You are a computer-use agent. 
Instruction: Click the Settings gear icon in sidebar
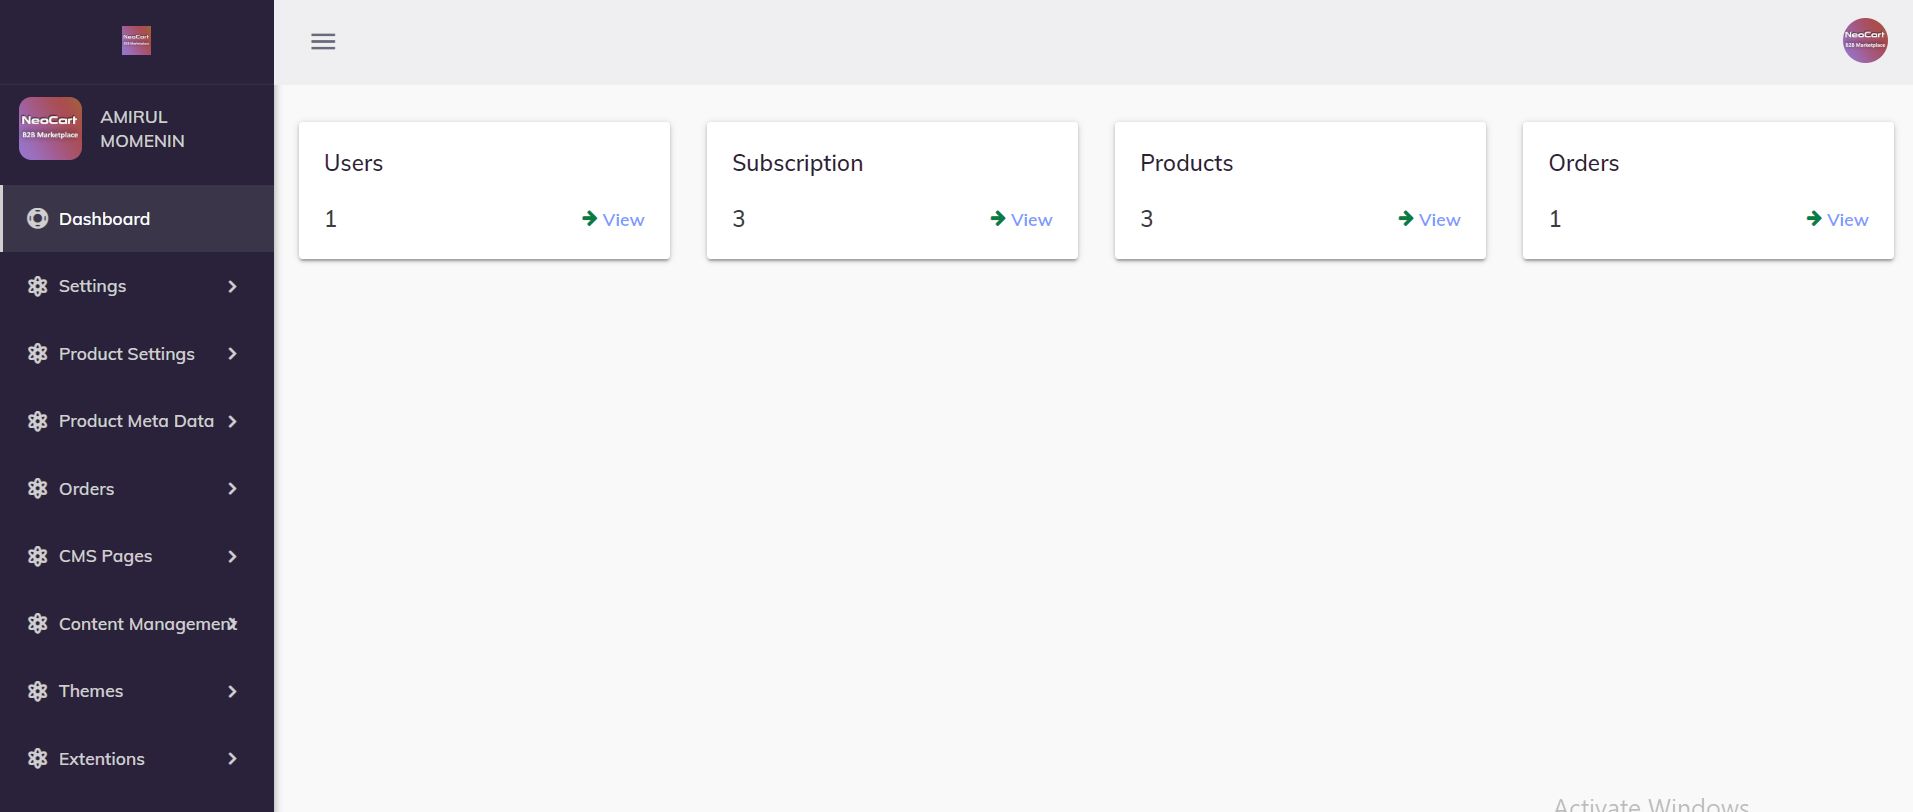click(38, 287)
